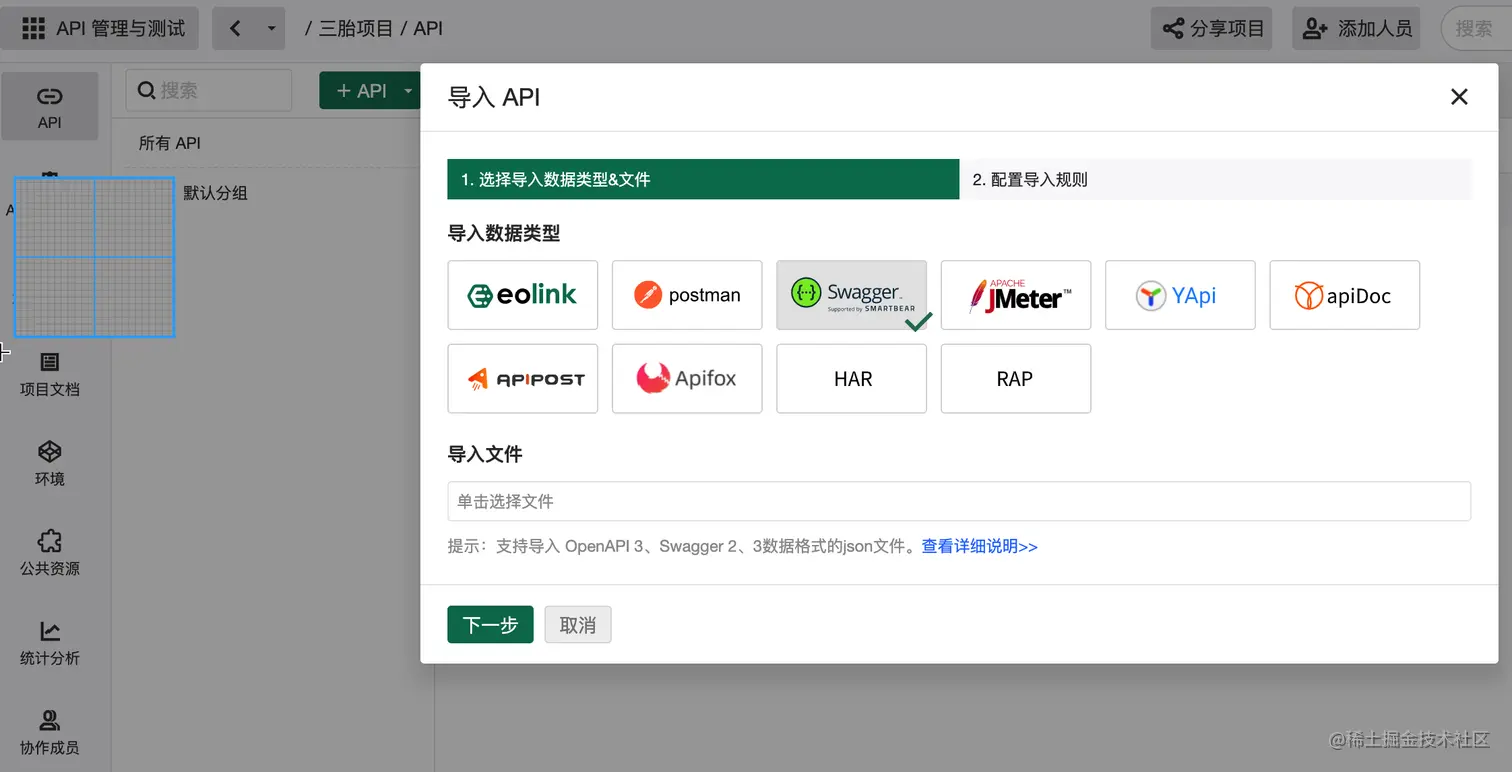The height and width of the screenshot is (772, 1512).
Task: Click the 导入 API dialog title
Action: [494, 97]
